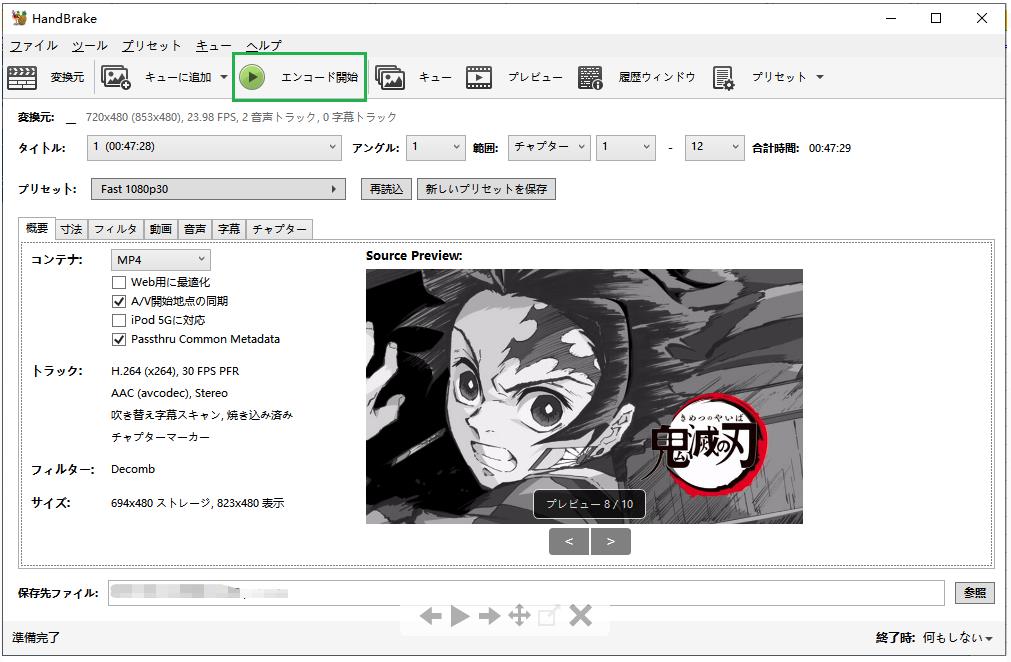Expand the start chapter dropdown showing 1
The height and width of the screenshot is (662, 1011).
point(625,147)
